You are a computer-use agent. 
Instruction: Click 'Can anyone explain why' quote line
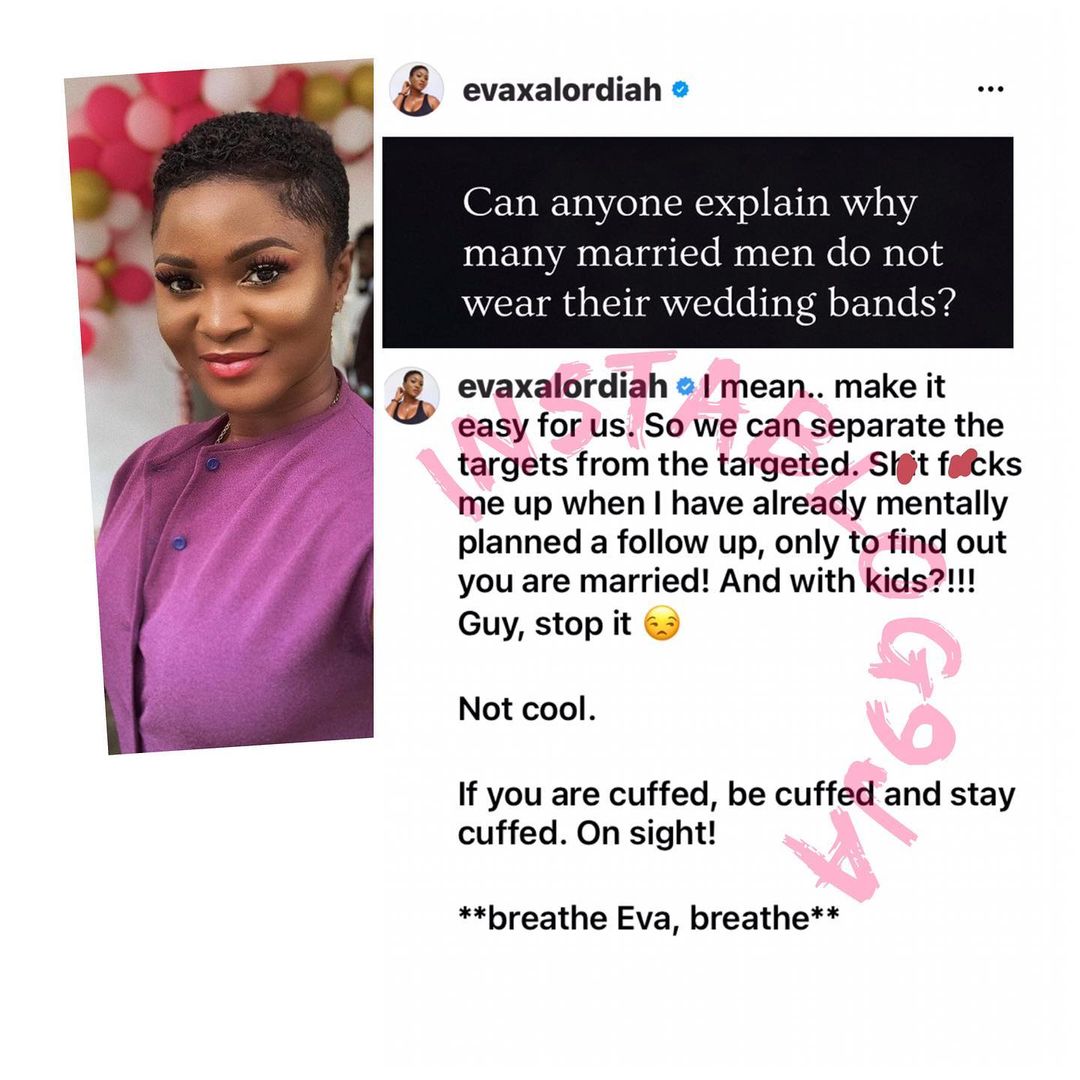[689, 203]
